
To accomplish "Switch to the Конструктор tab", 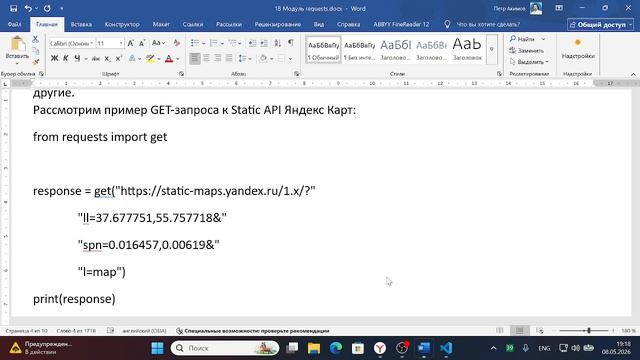I will click(x=122, y=24).
